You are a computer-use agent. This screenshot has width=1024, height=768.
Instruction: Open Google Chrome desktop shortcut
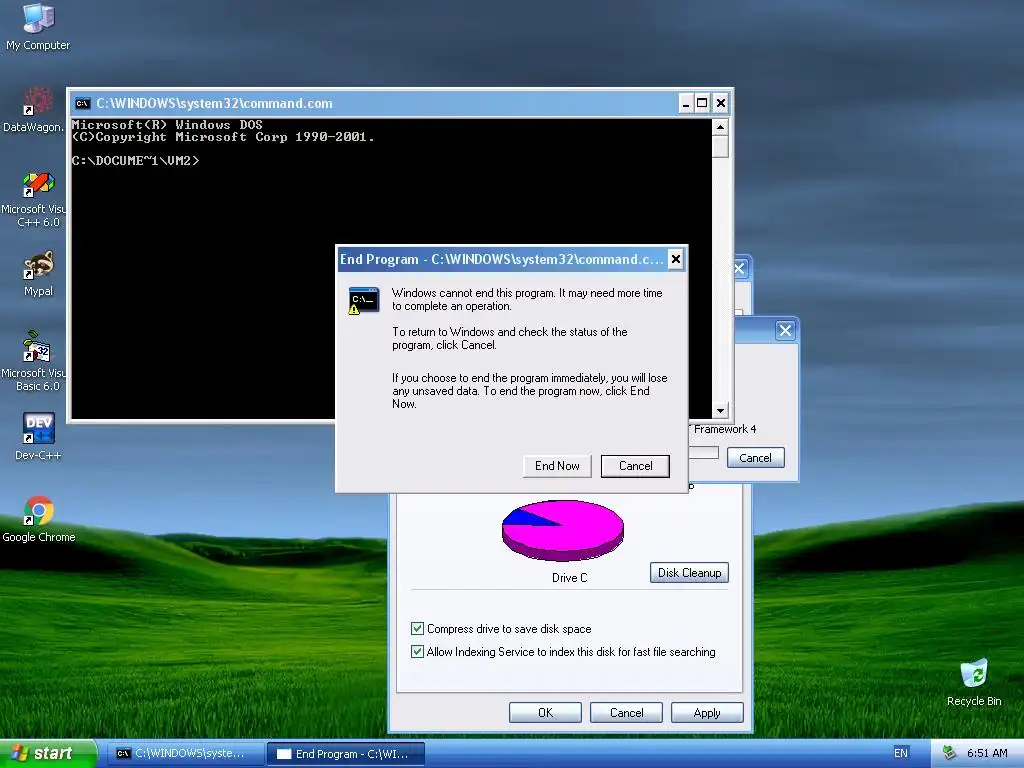pyautogui.click(x=39, y=519)
